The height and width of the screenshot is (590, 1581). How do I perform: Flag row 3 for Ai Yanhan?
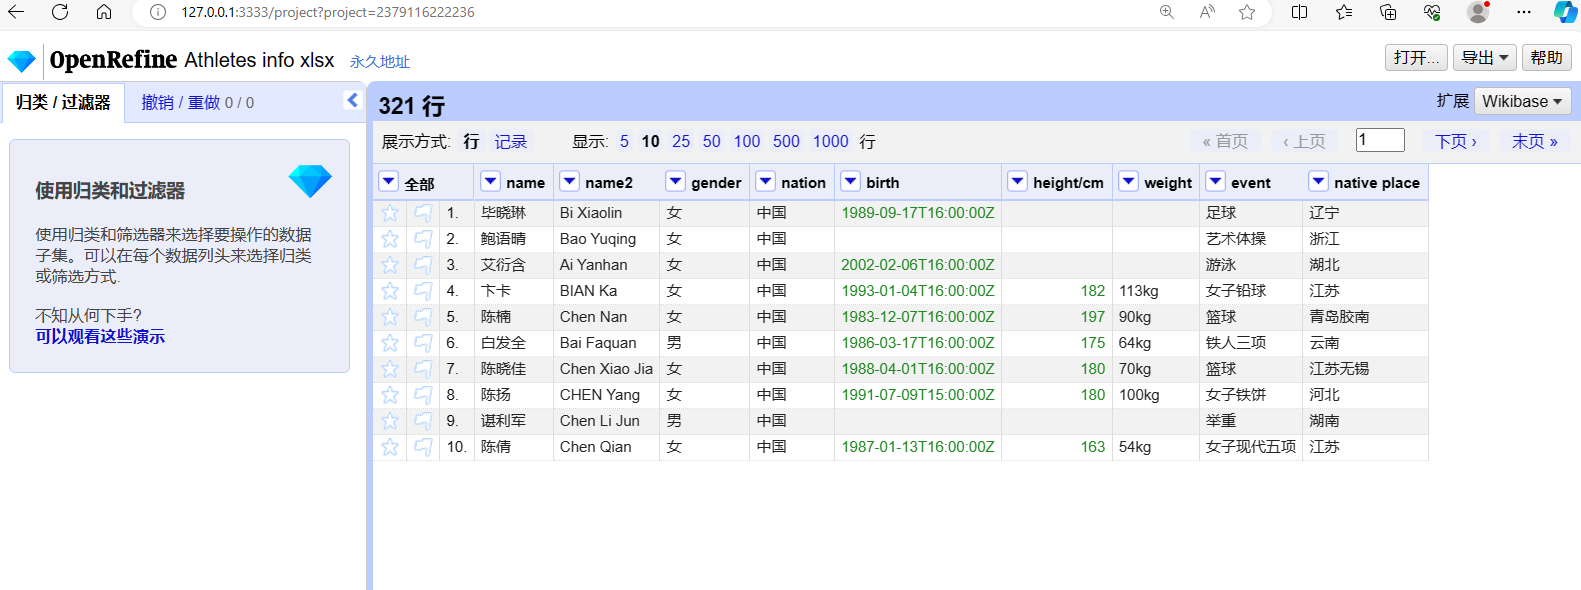[423, 265]
